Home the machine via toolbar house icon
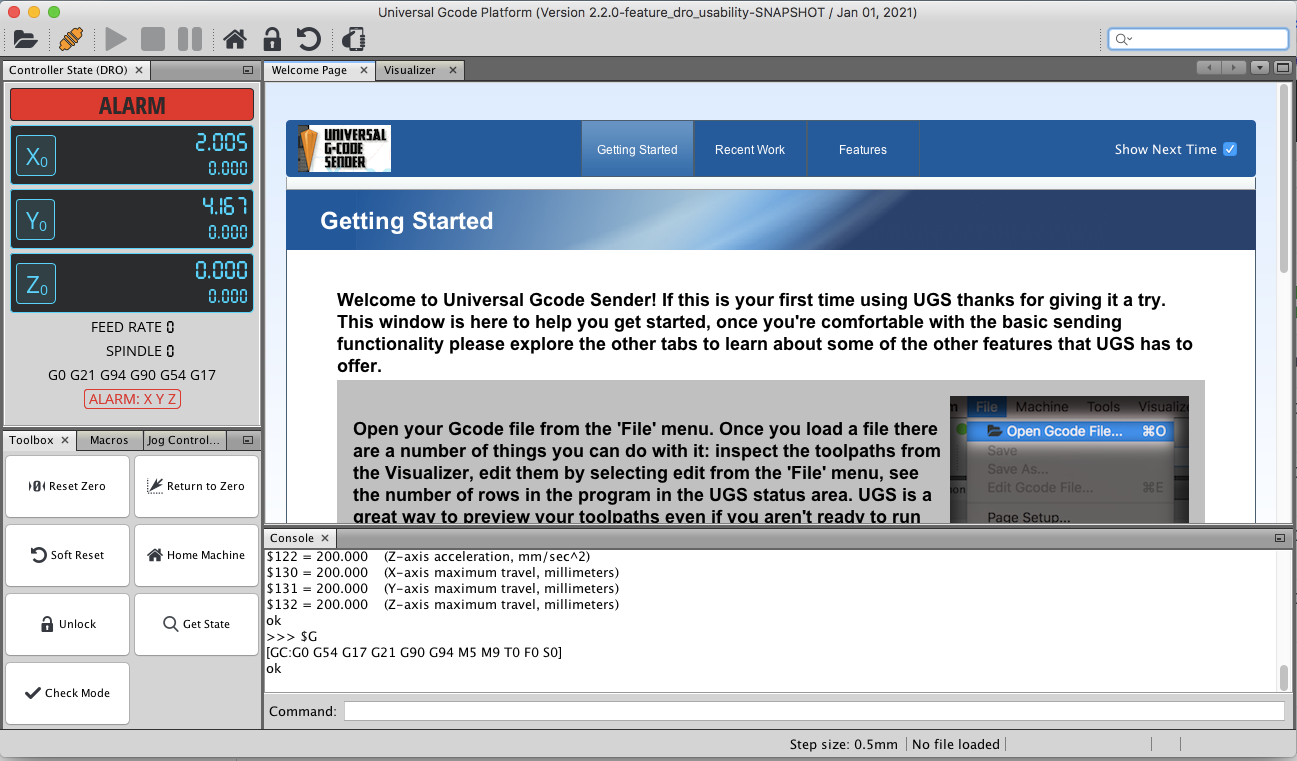The width and height of the screenshot is (1297, 761). (235, 40)
